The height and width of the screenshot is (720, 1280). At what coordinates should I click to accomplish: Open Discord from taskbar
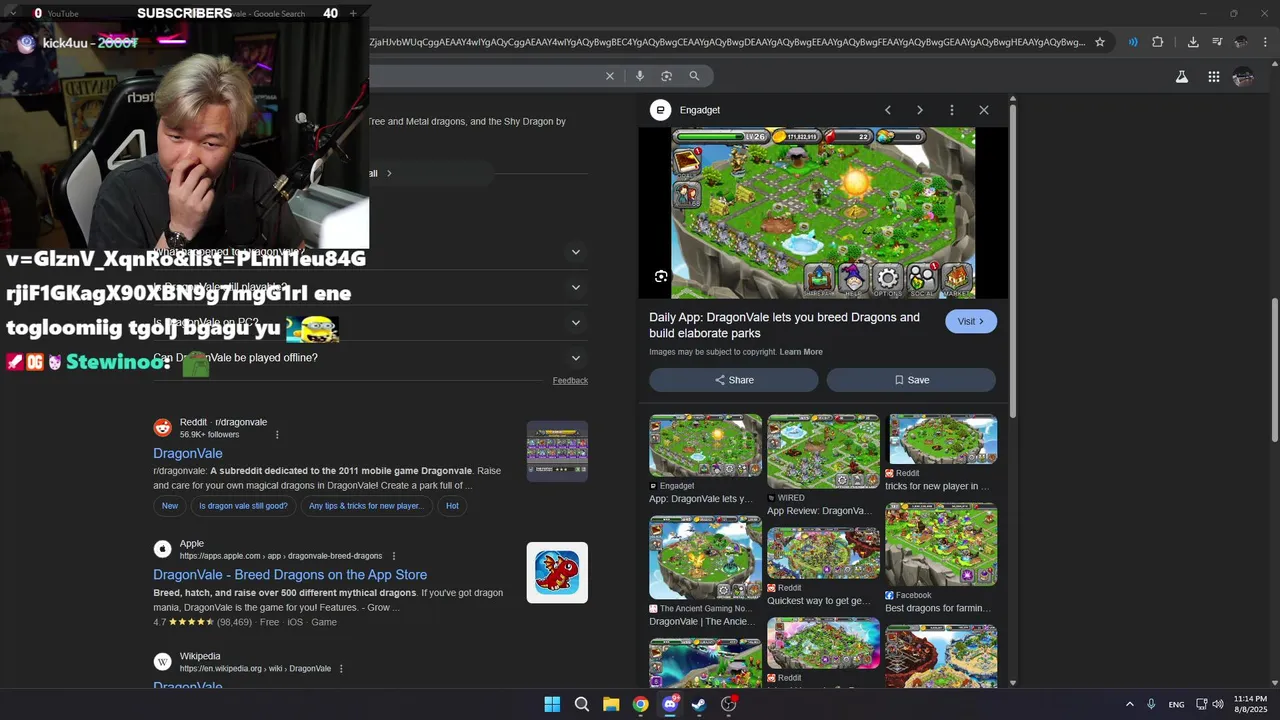coord(670,704)
